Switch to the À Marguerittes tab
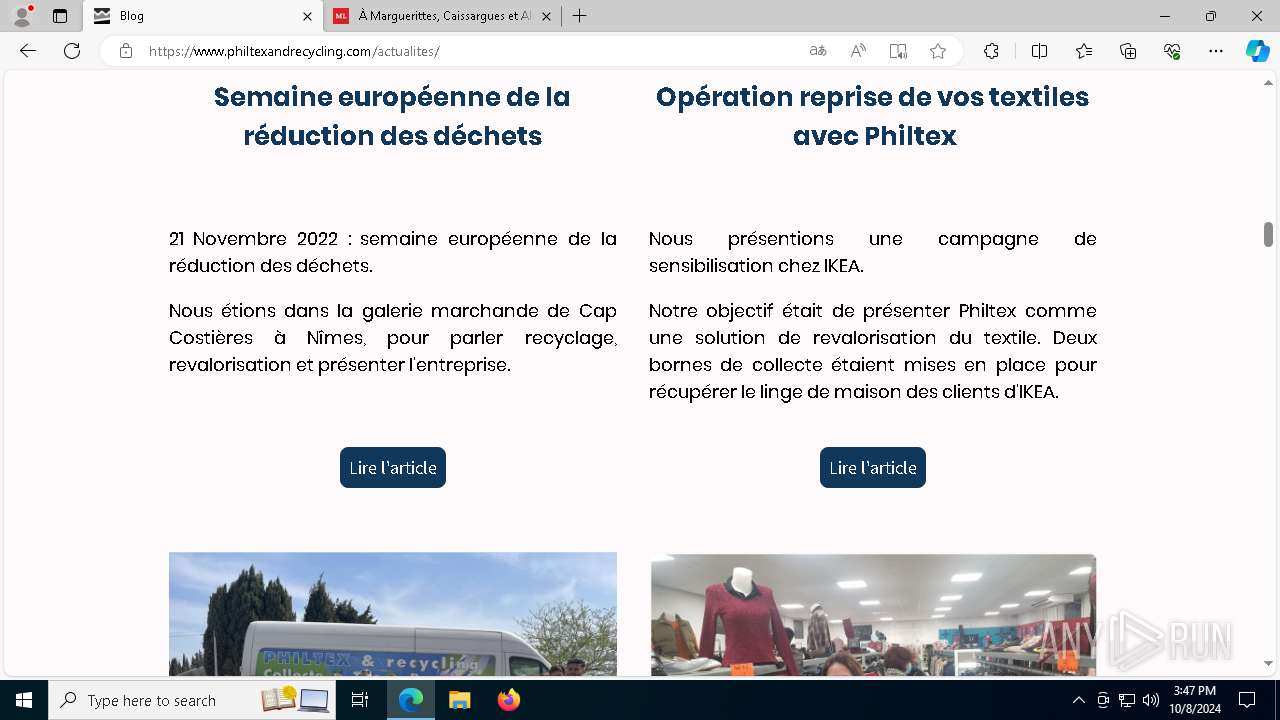Viewport: 1280px width, 720px height. pyautogui.click(x=443, y=16)
